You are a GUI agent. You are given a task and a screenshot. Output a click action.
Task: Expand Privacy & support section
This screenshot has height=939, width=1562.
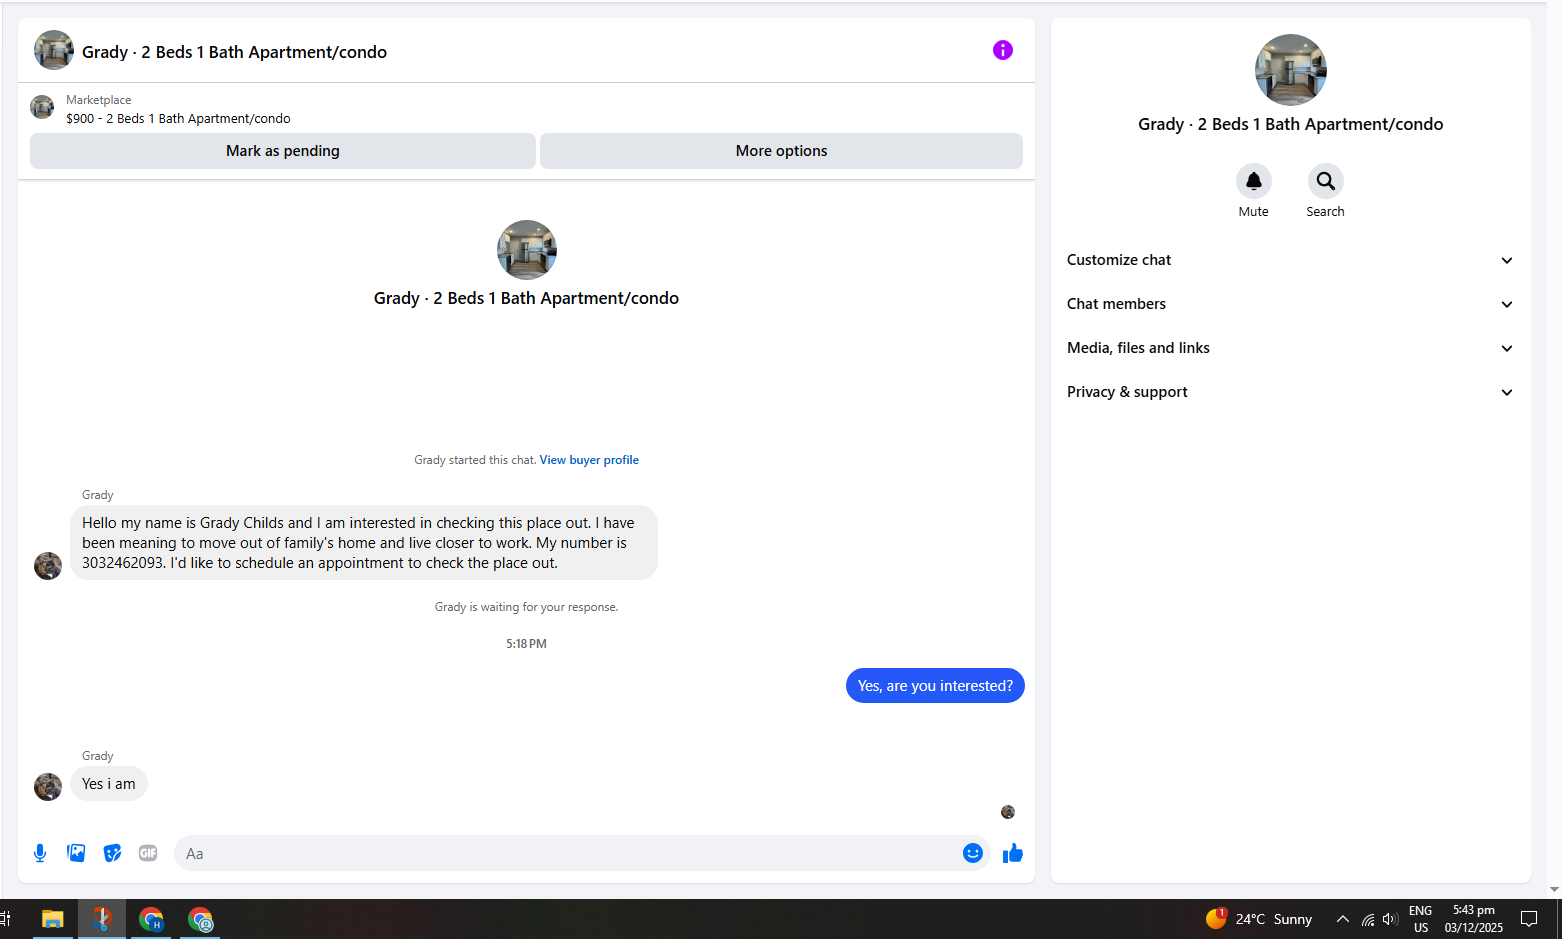pyautogui.click(x=1290, y=392)
